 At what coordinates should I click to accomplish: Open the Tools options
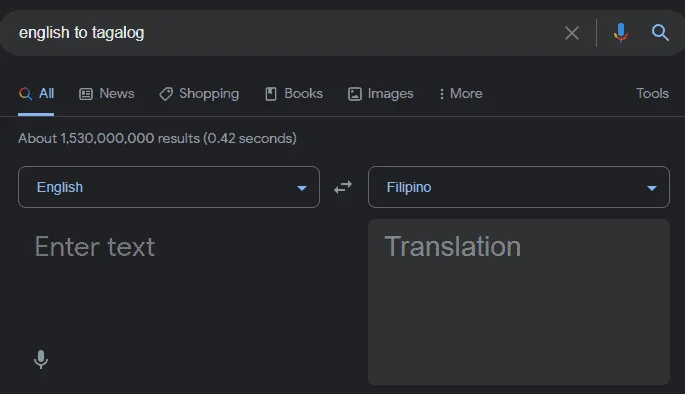point(652,93)
